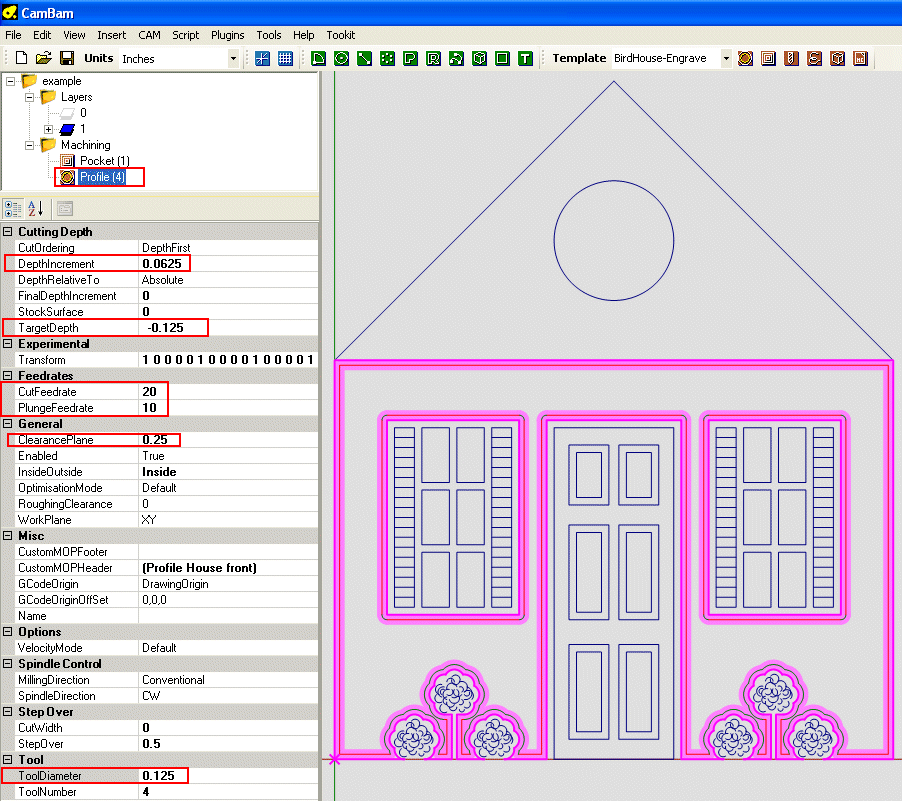
Task: Toggle the axis display icon
Action: pos(262,59)
